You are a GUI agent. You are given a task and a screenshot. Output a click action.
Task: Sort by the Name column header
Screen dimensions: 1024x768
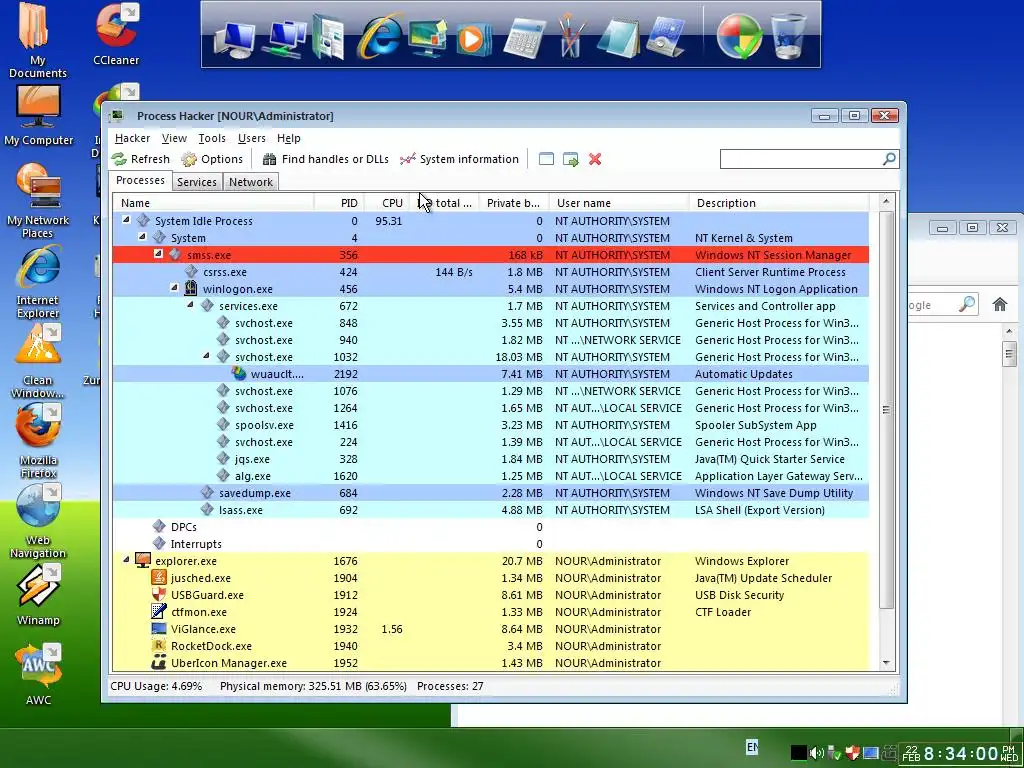[x=214, y=203]
